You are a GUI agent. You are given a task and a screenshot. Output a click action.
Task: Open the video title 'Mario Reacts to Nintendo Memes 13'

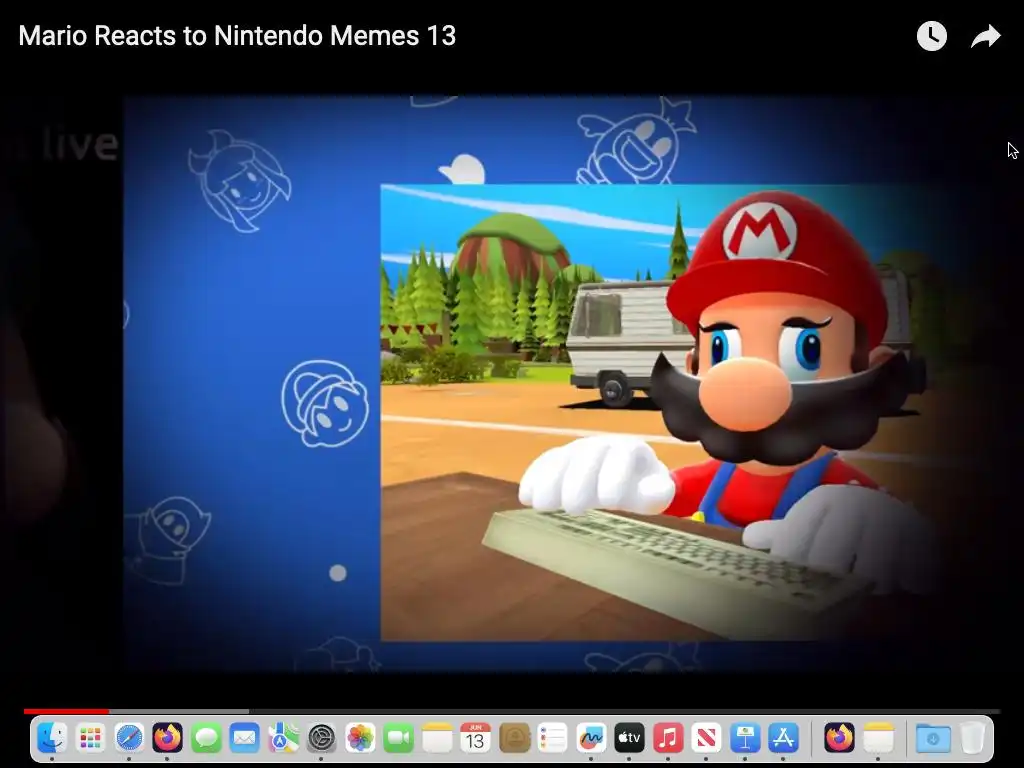pyautogui.click(x=237, y=36)
